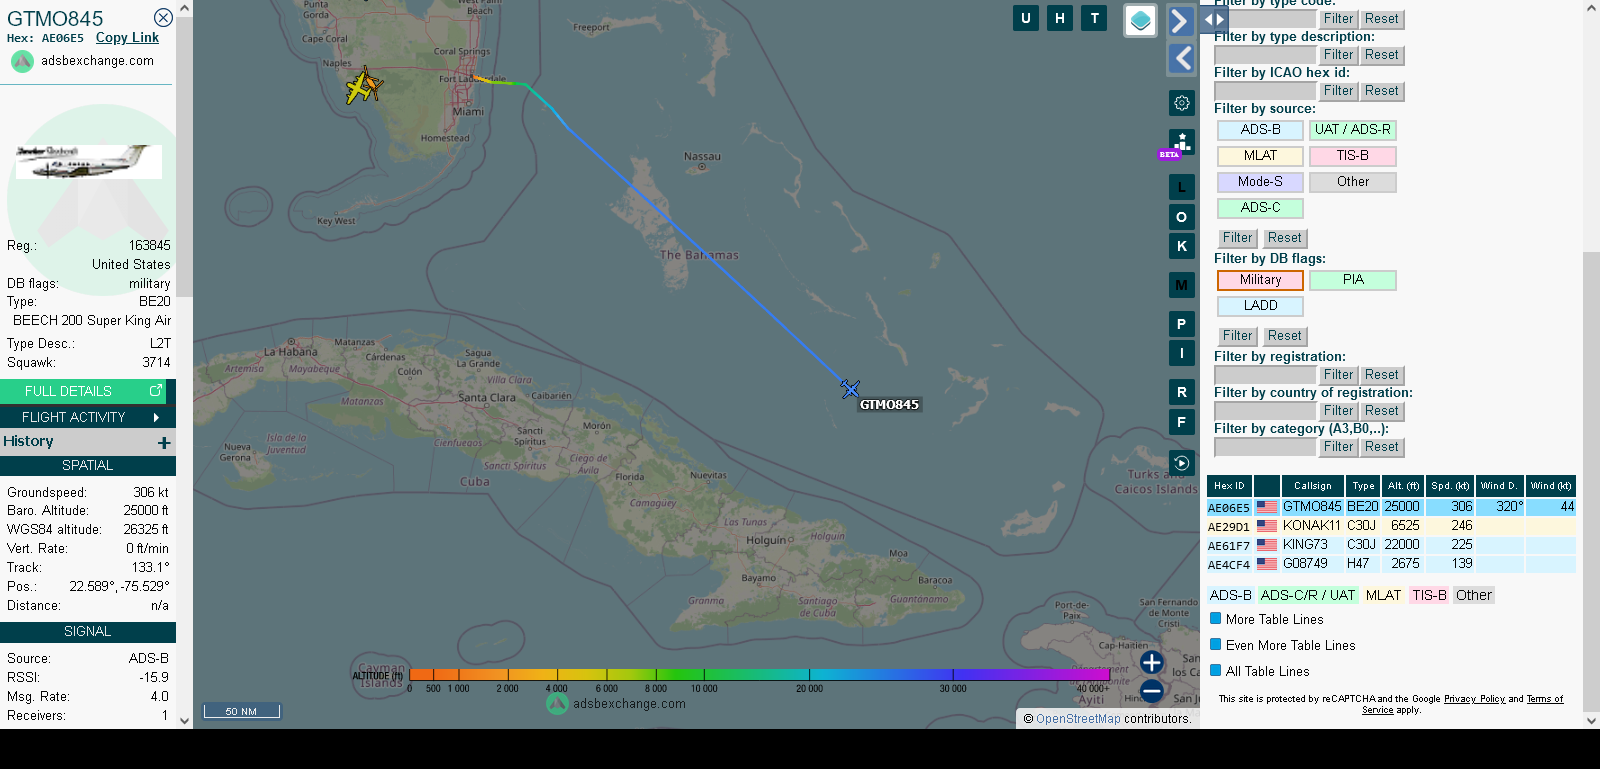1600x769 pixels.
Task: Toggle Other source filter
Action: click(x=1353, y=182)
